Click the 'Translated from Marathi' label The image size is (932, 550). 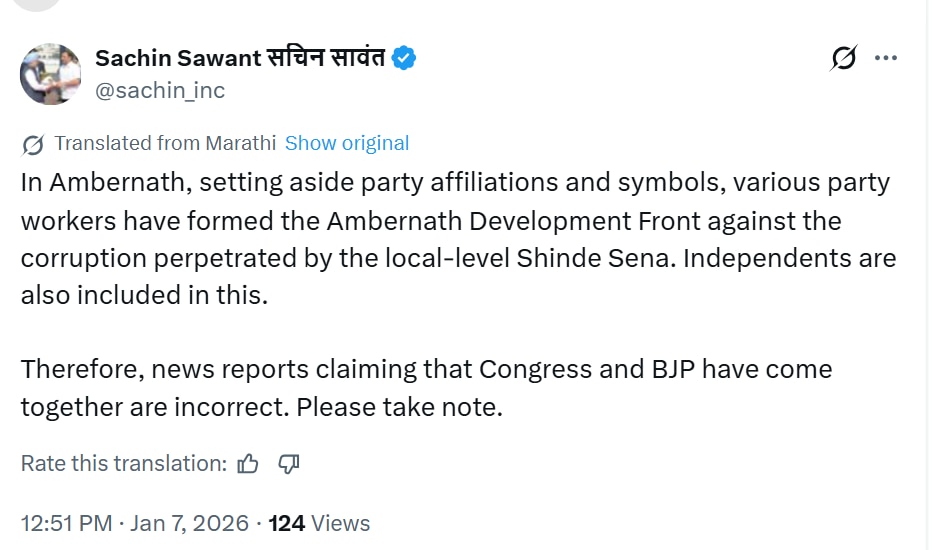tap(165, 143)
